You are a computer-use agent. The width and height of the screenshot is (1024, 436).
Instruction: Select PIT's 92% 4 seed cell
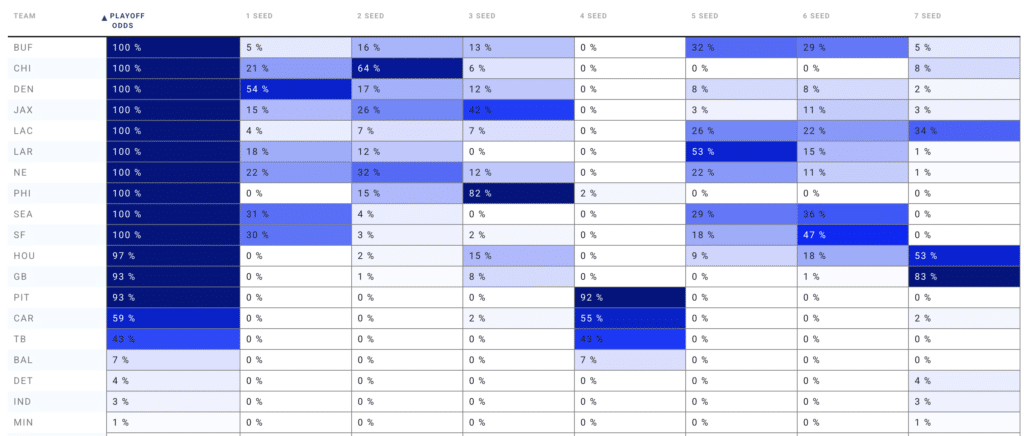pyautogui.click(x=629, y=297)
